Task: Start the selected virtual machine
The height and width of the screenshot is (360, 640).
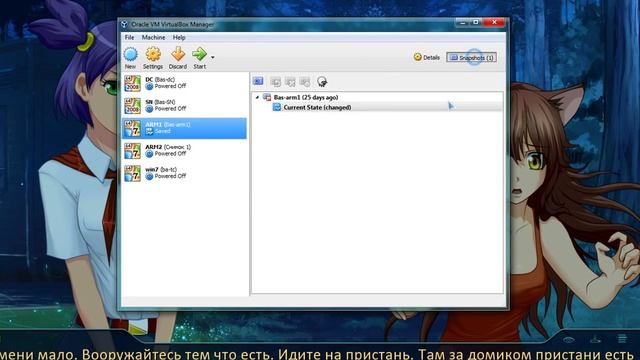Action: 200,58
